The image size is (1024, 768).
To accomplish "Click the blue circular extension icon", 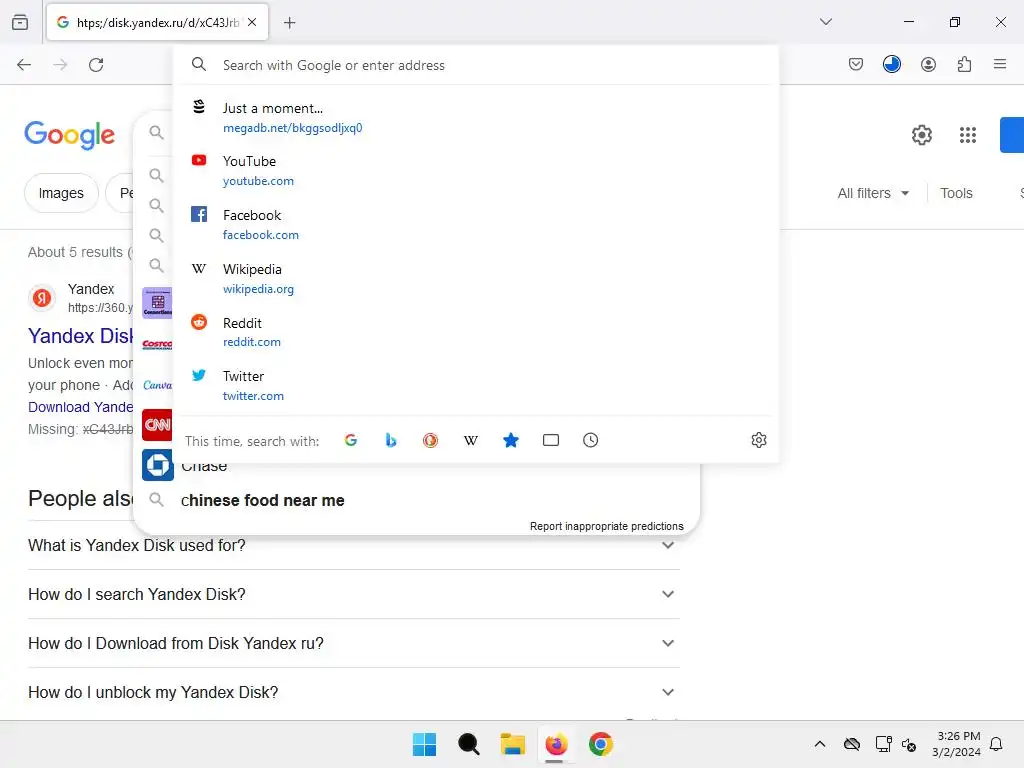I will click(891, 64).
